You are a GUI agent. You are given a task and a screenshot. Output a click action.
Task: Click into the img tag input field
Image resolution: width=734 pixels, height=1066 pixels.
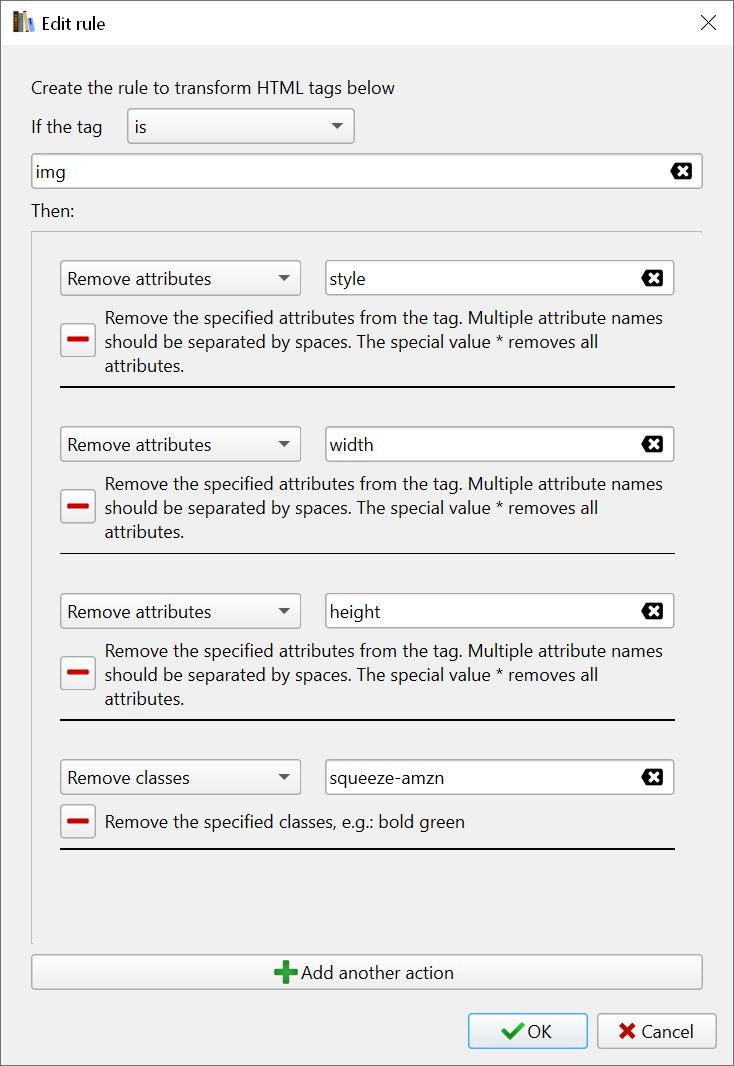point(340,171)
